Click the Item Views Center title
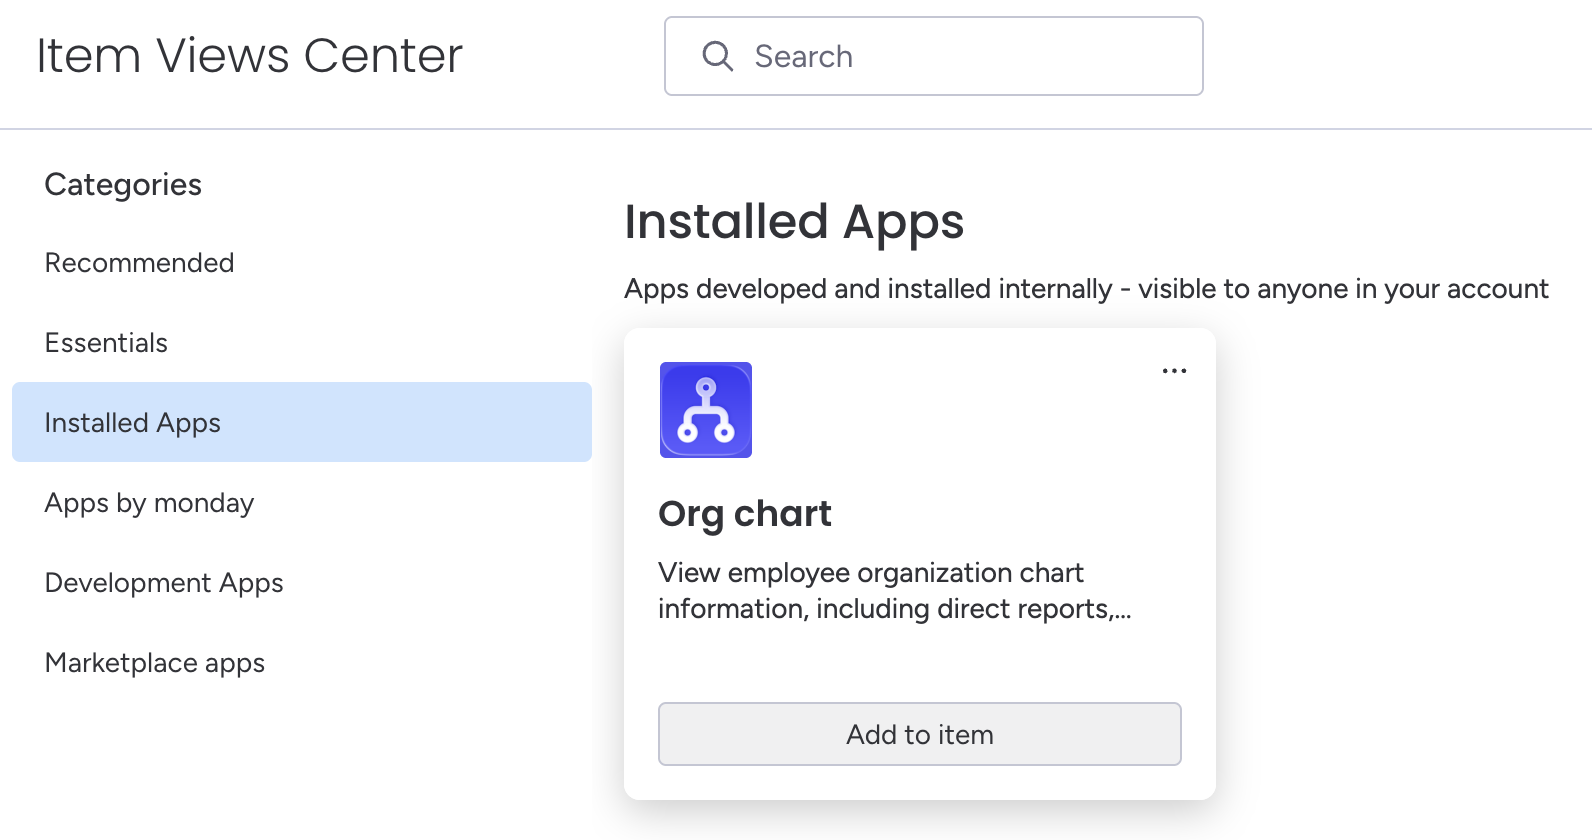Screen dimensions: 1592x840 (249, 56)
